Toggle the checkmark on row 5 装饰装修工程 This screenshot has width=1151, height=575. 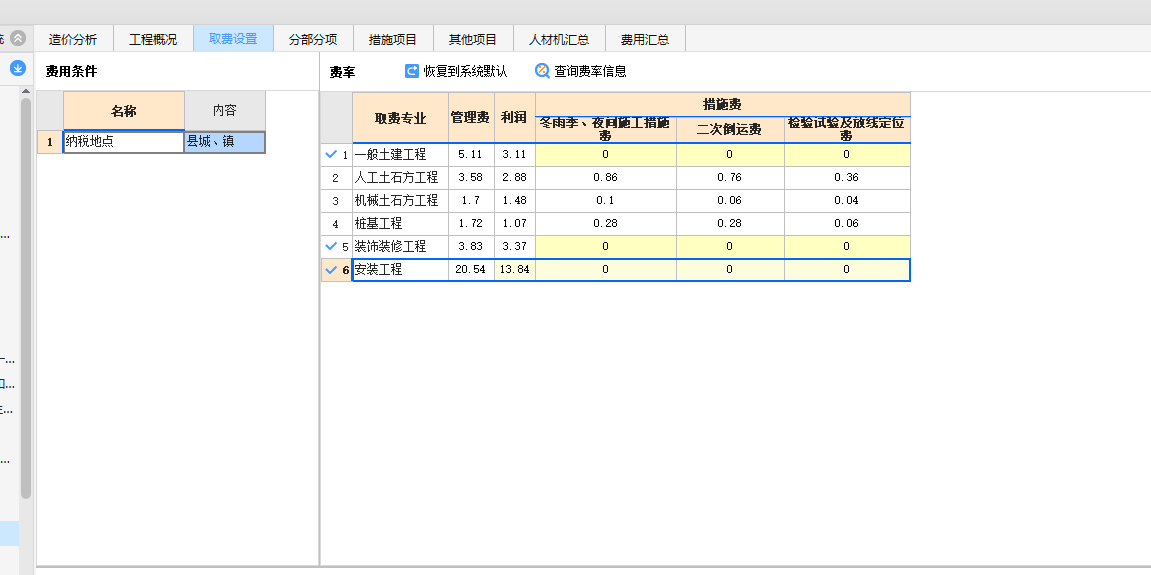331,246
